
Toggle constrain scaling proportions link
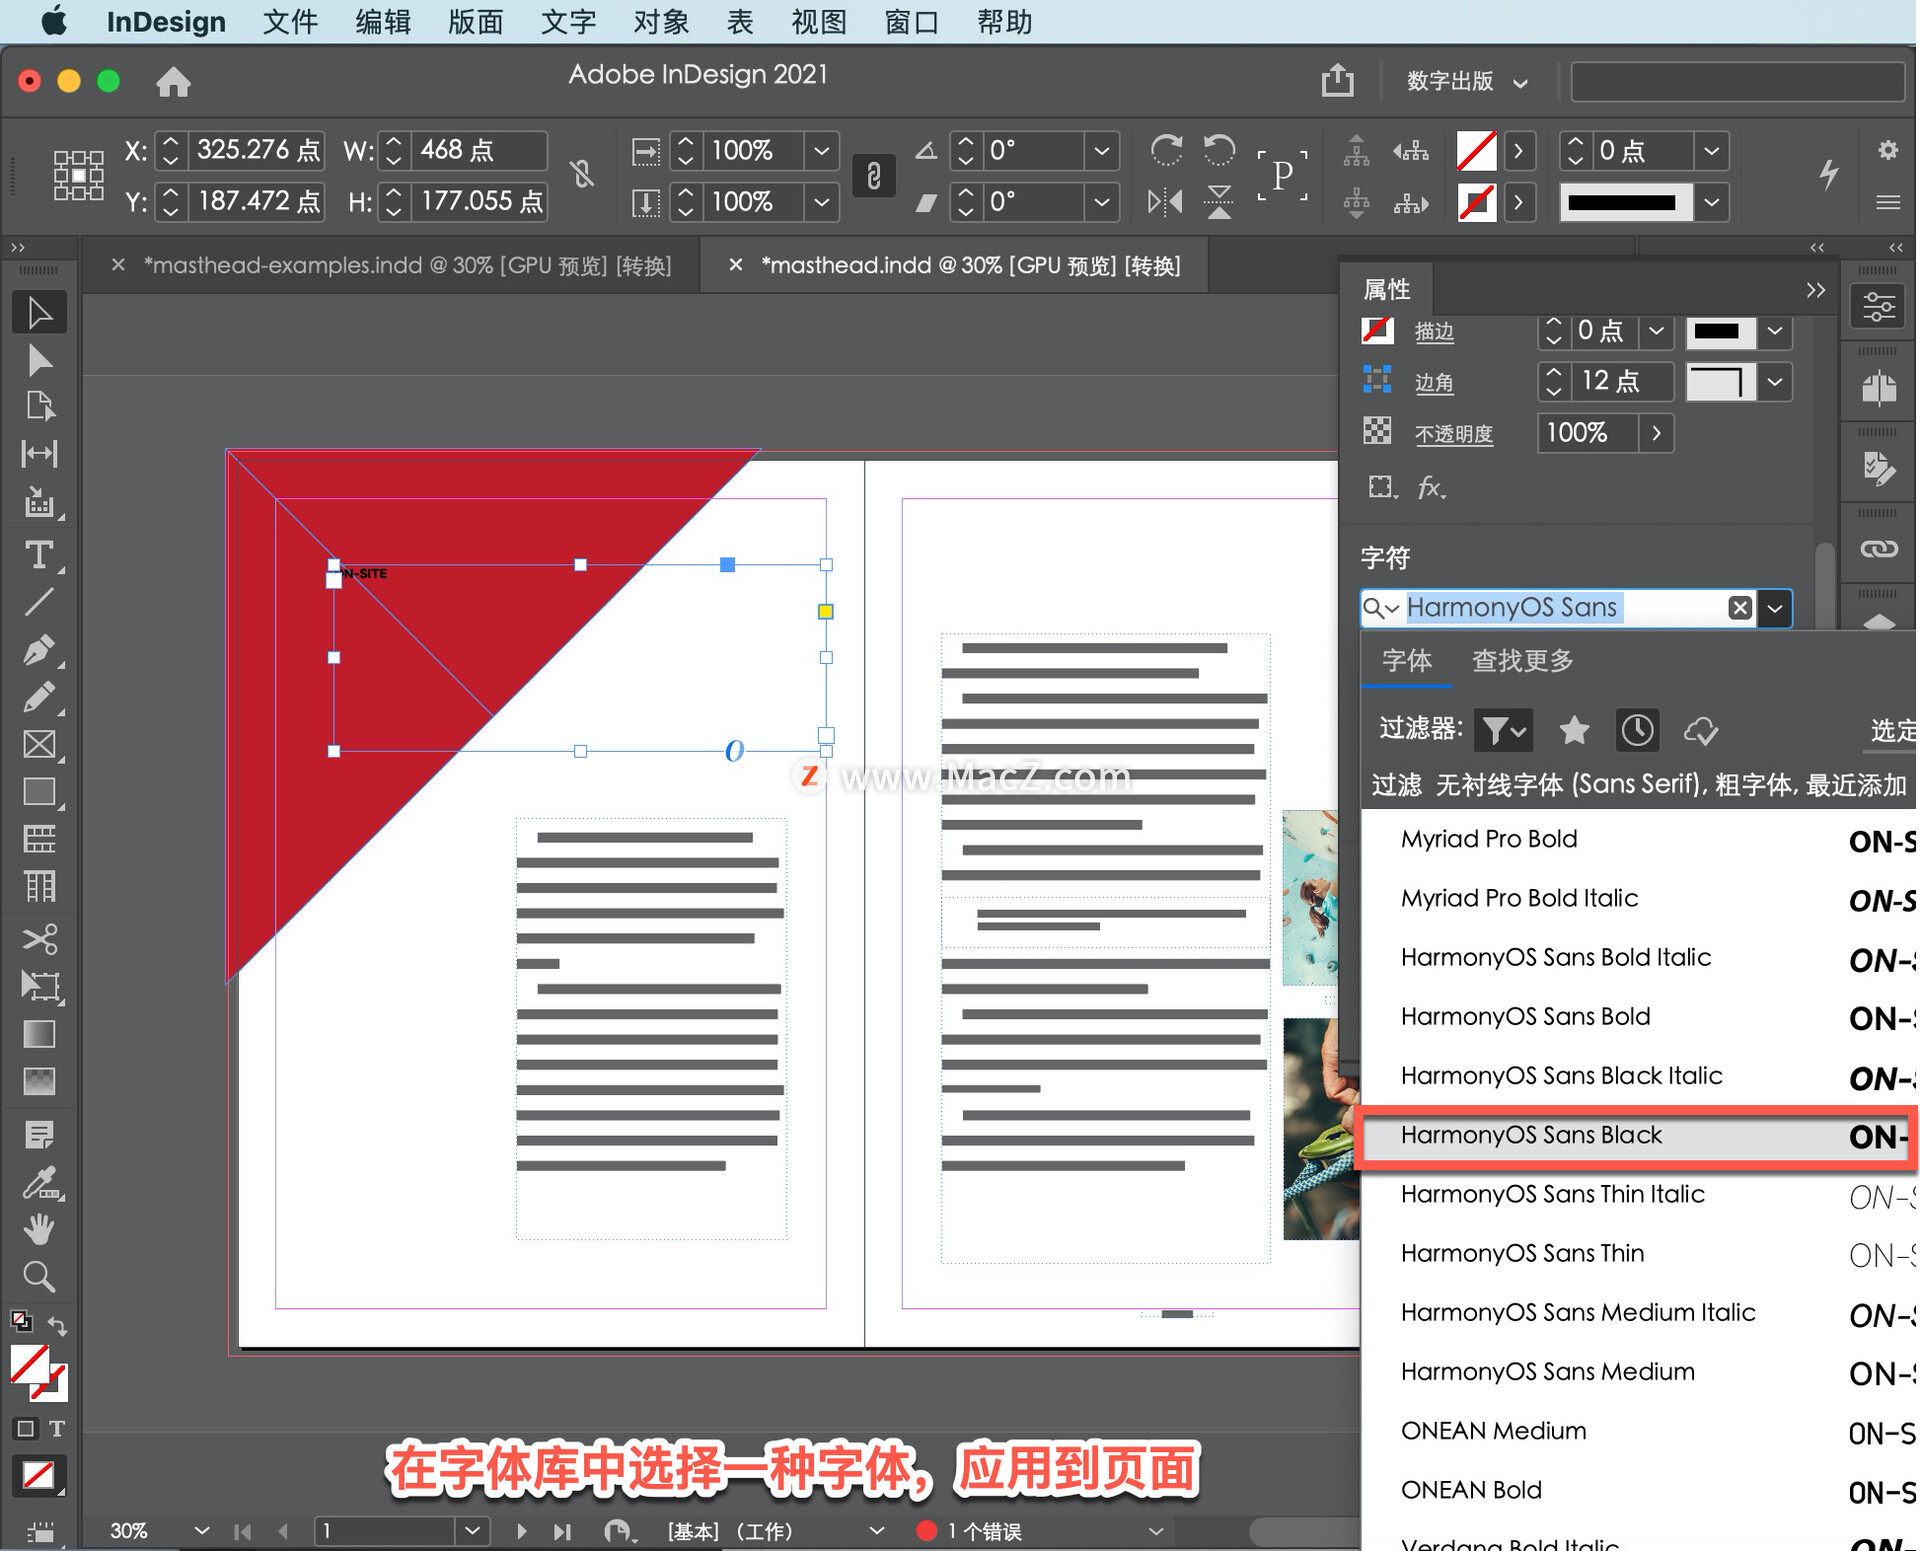(873, 176)
